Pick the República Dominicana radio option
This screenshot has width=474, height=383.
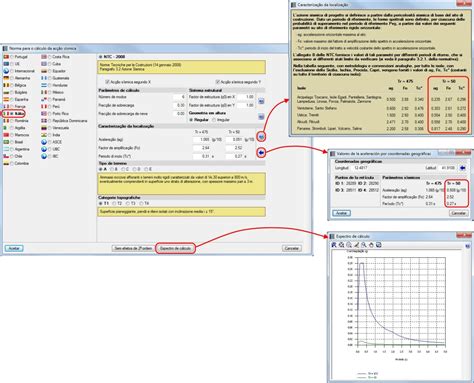click(49, 121)
